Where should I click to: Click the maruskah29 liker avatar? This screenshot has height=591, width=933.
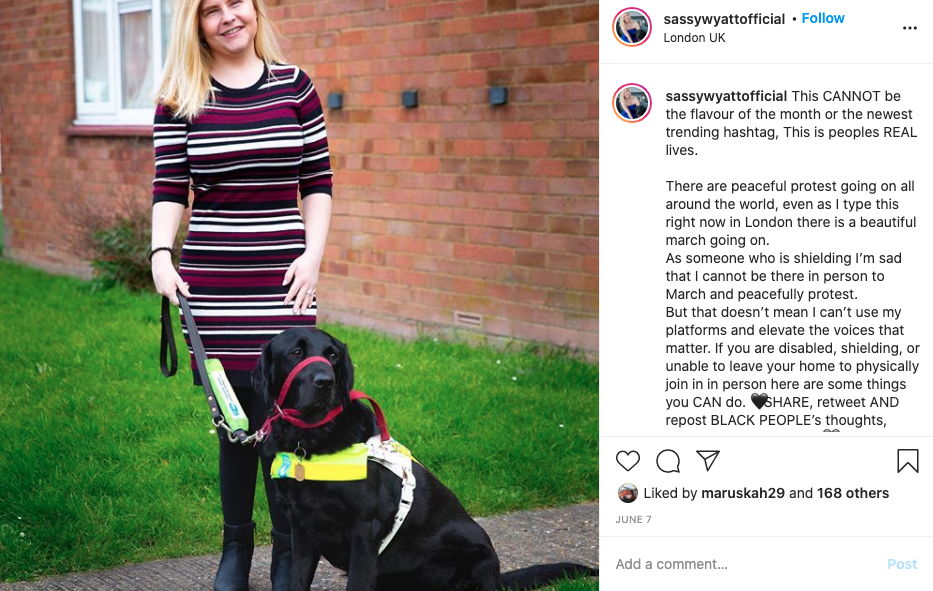tap(627, 493)
